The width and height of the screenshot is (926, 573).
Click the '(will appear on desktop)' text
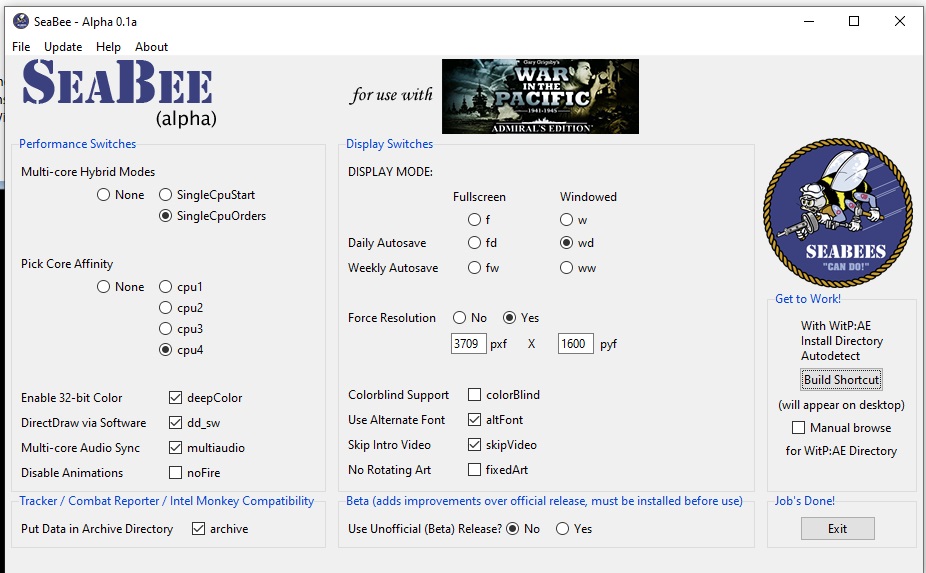tap(842, 405)
